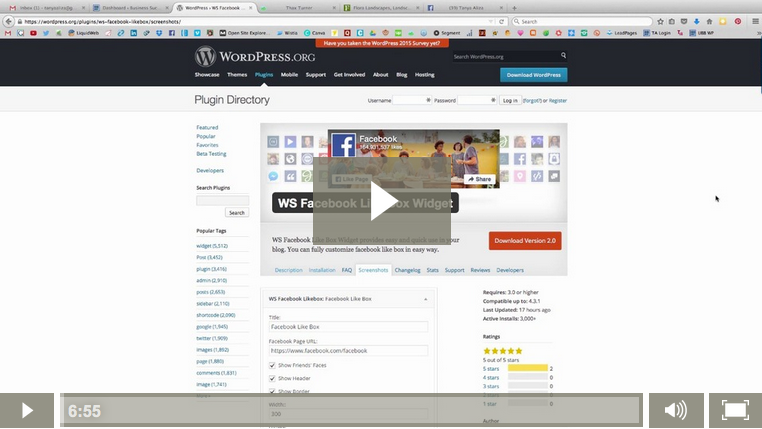Seek in the video progress bar
This screenshot has height=429, width=762.
tap(351, 411)
